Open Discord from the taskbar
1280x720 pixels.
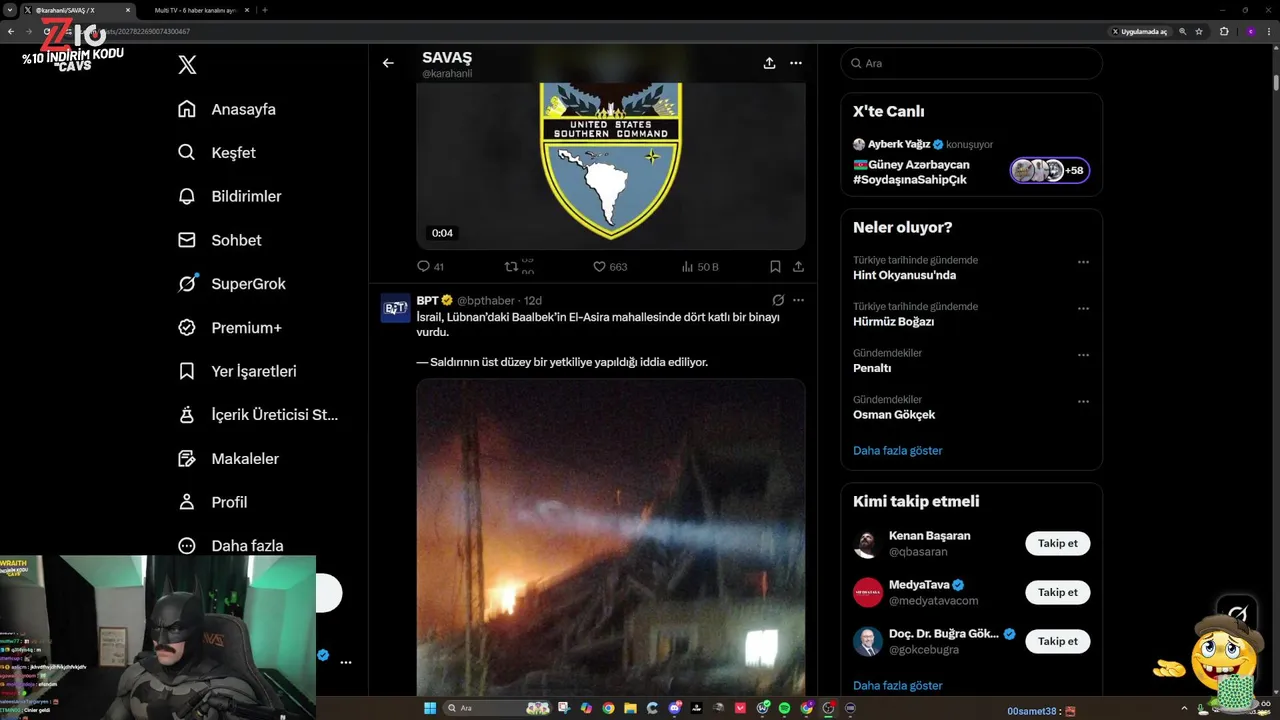click(x=675, y=708)
